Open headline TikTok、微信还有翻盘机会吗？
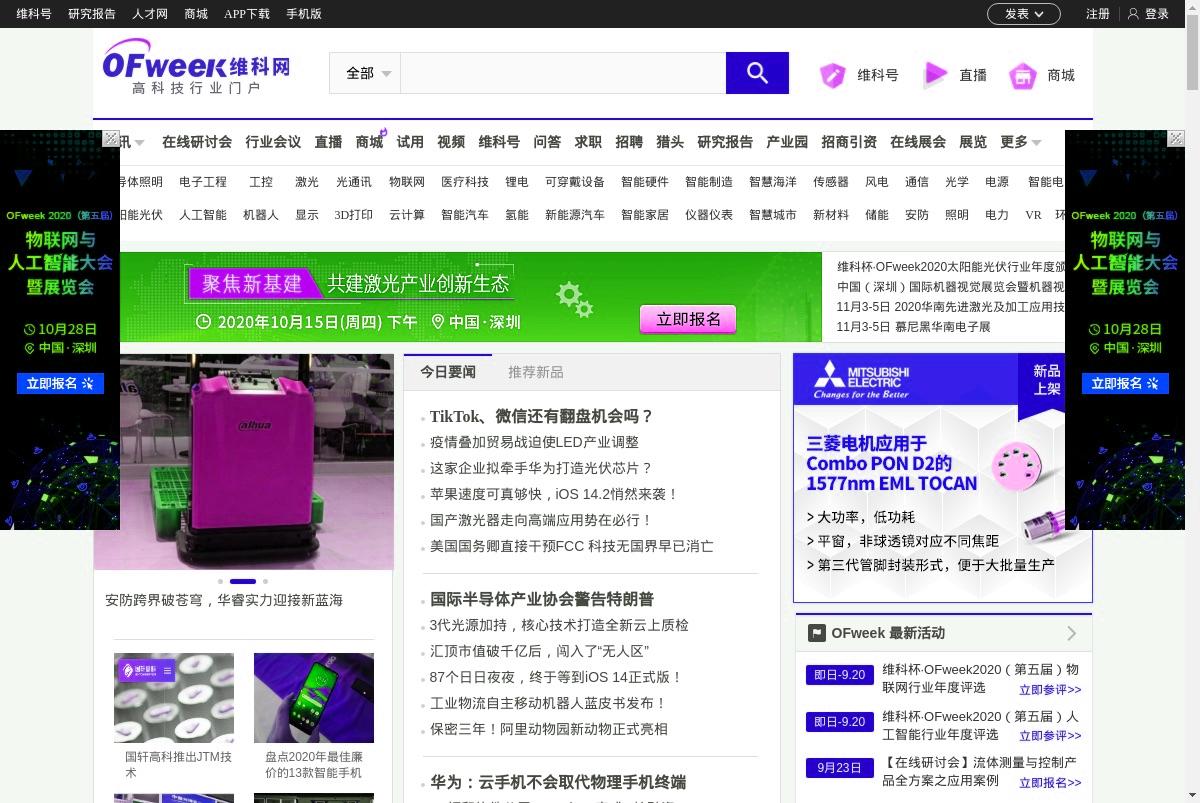This screenshot has height=803, width=1200. 541,416
